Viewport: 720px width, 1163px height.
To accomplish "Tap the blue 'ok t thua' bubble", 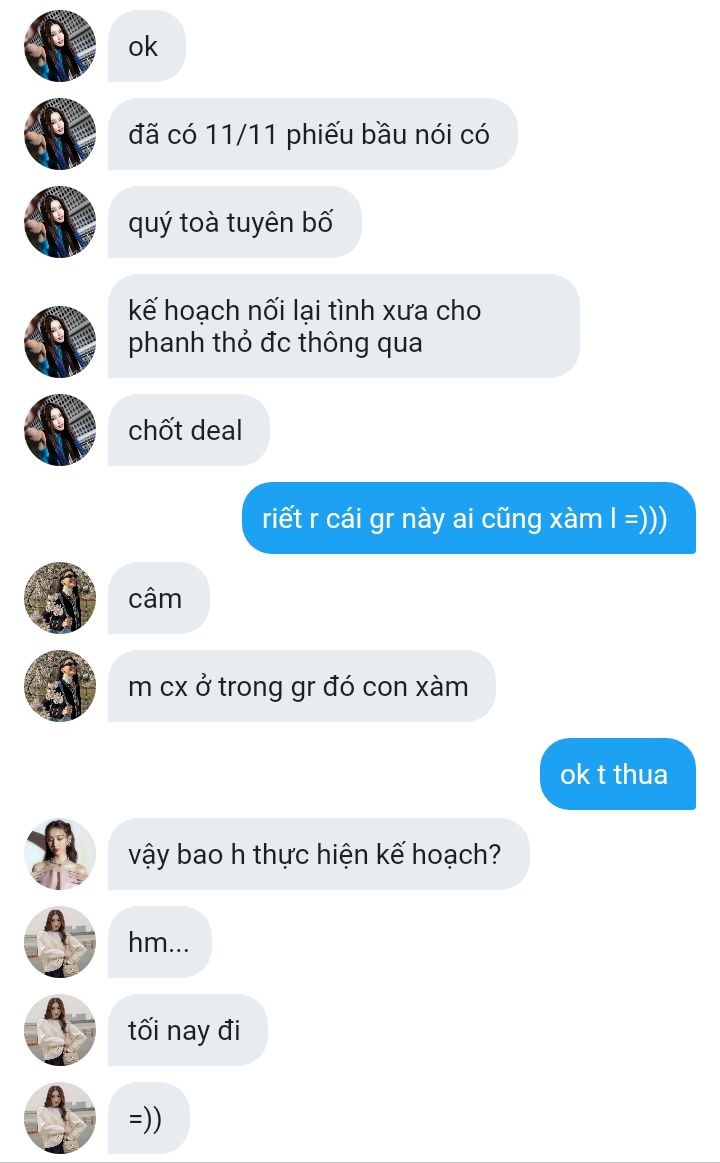I will pos(618,774).
